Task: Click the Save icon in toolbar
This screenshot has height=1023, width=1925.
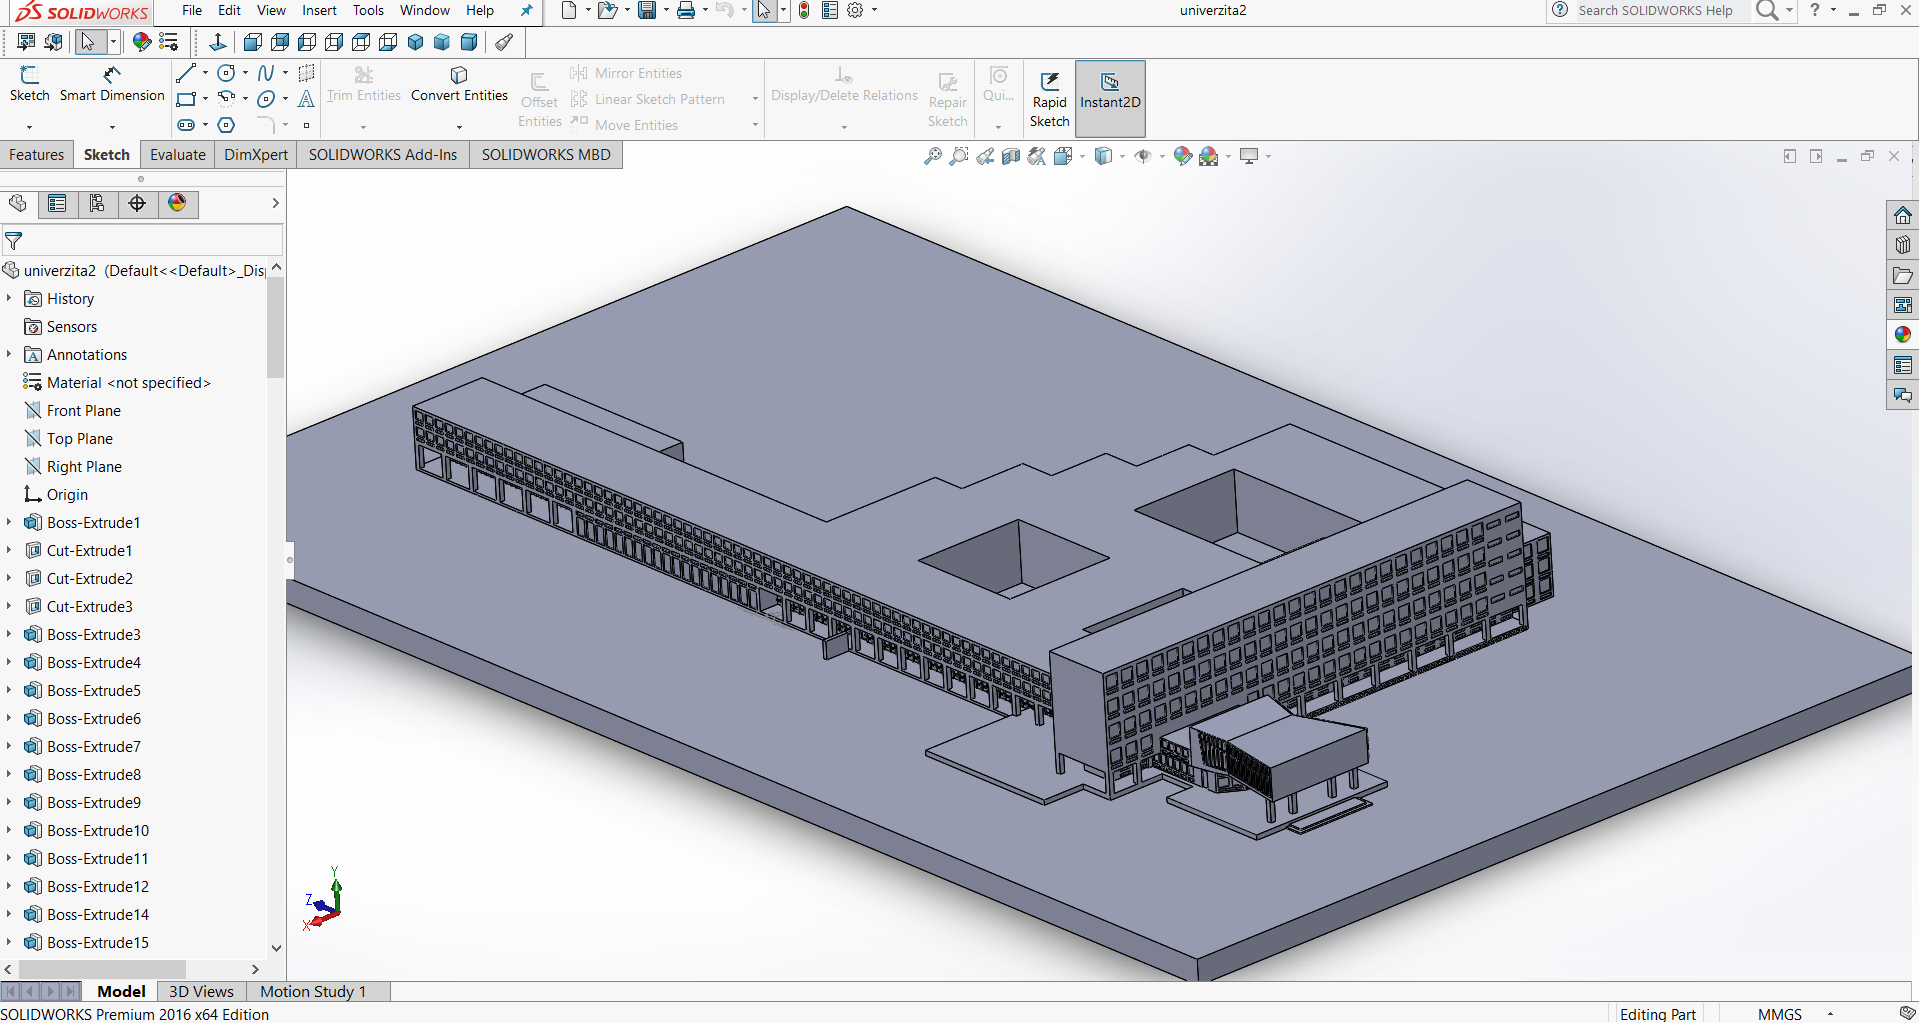Action: (647, 10)
